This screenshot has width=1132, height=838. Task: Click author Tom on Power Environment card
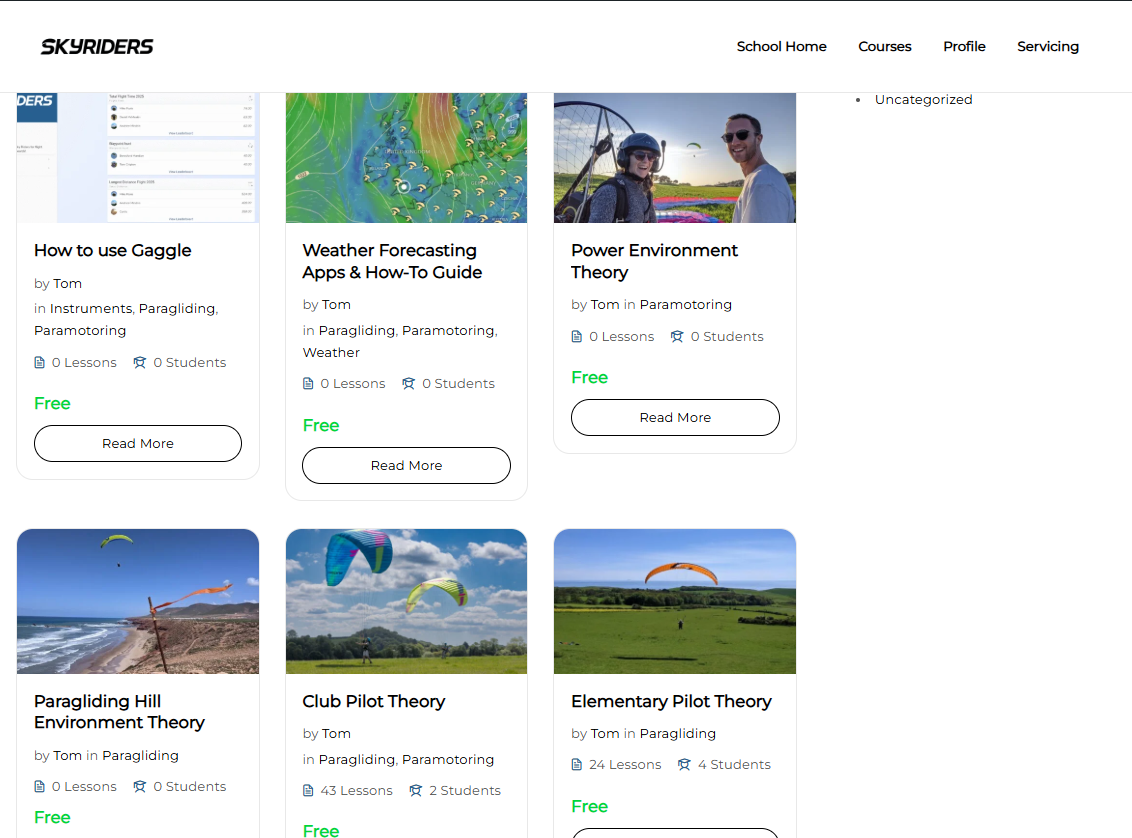tap(605, 305)
